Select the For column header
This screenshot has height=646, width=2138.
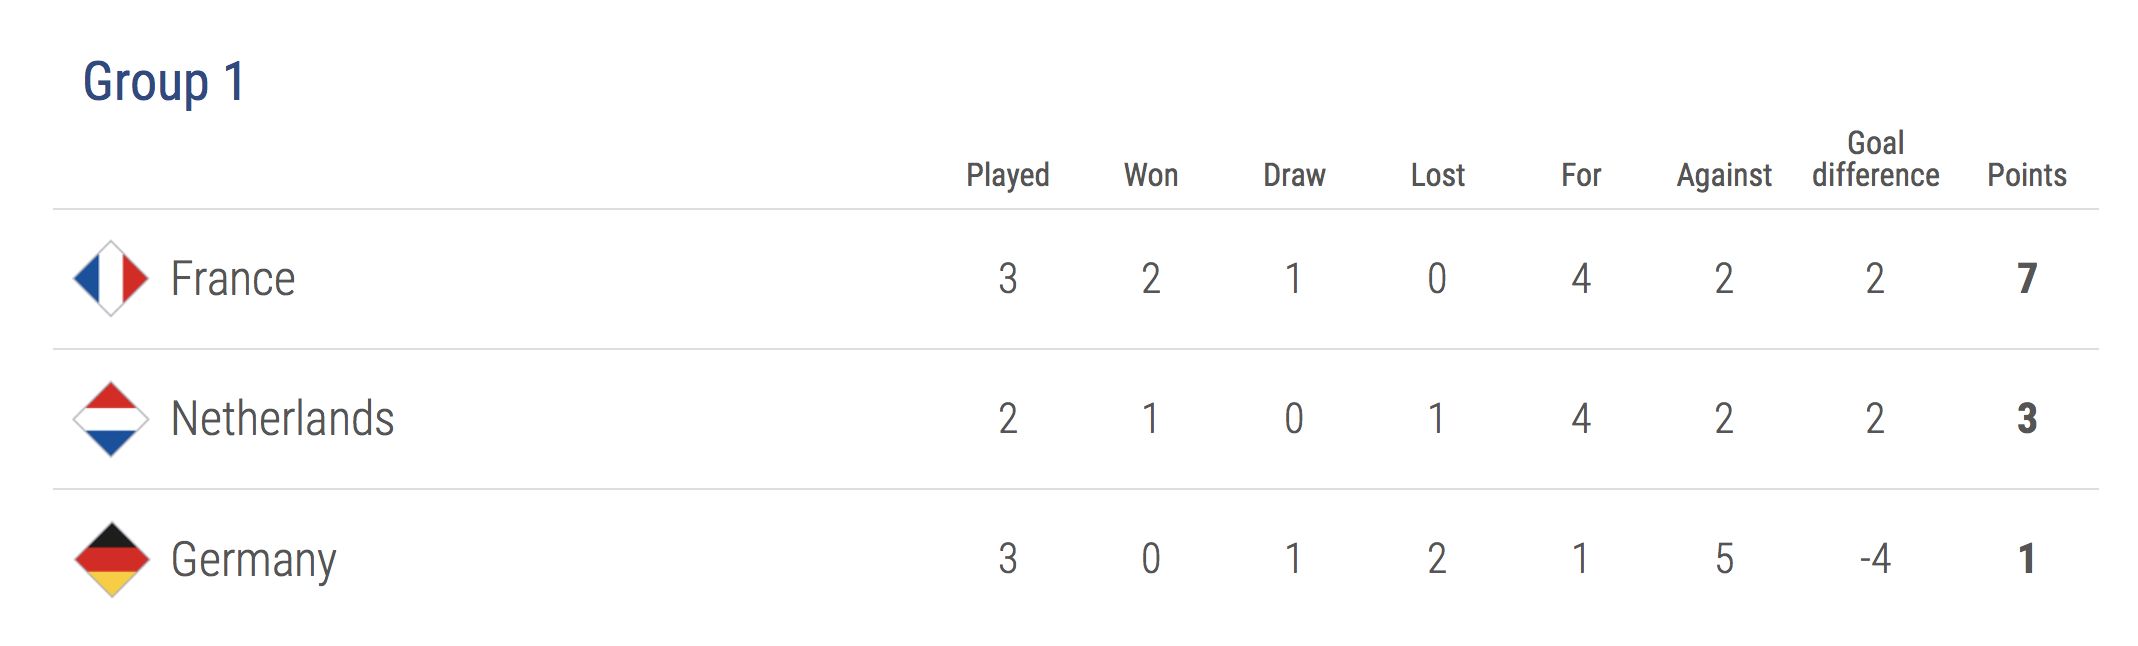coord(1581,175)
